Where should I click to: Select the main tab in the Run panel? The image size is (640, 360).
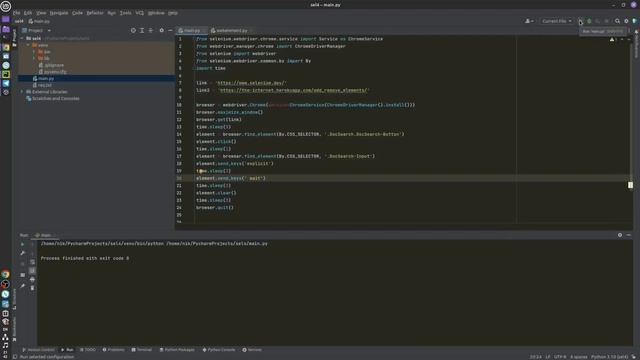(44, 235)
